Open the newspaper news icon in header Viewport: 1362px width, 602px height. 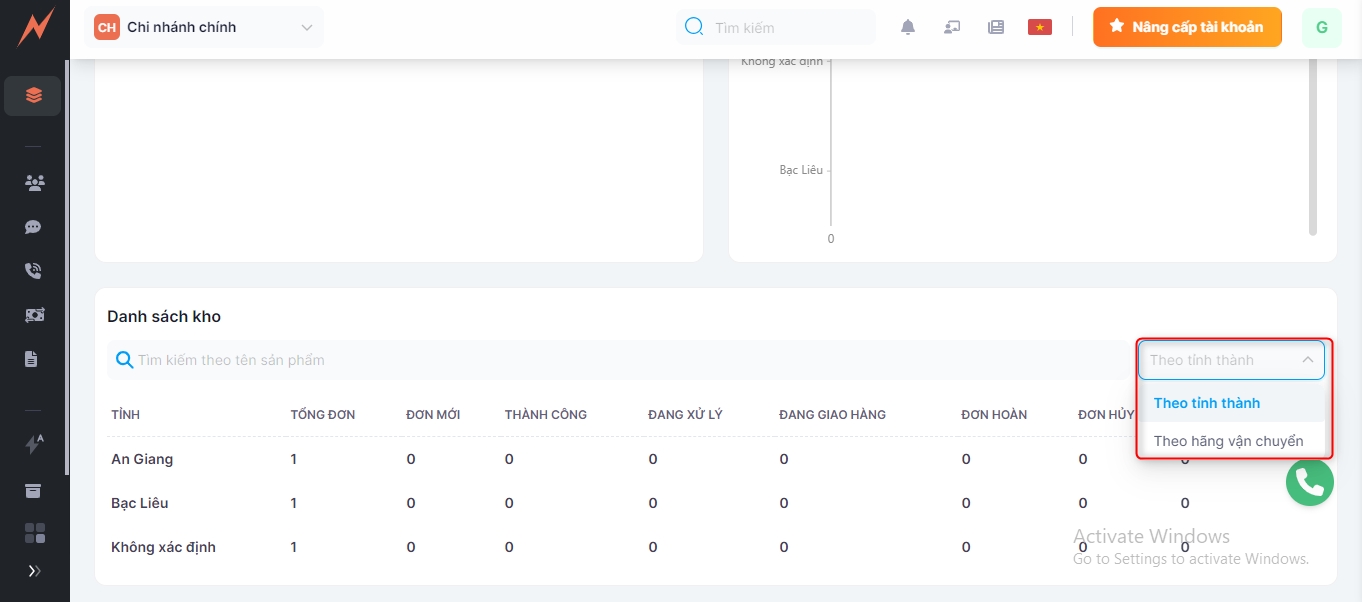pyautogui.click(x=996, y=28)
